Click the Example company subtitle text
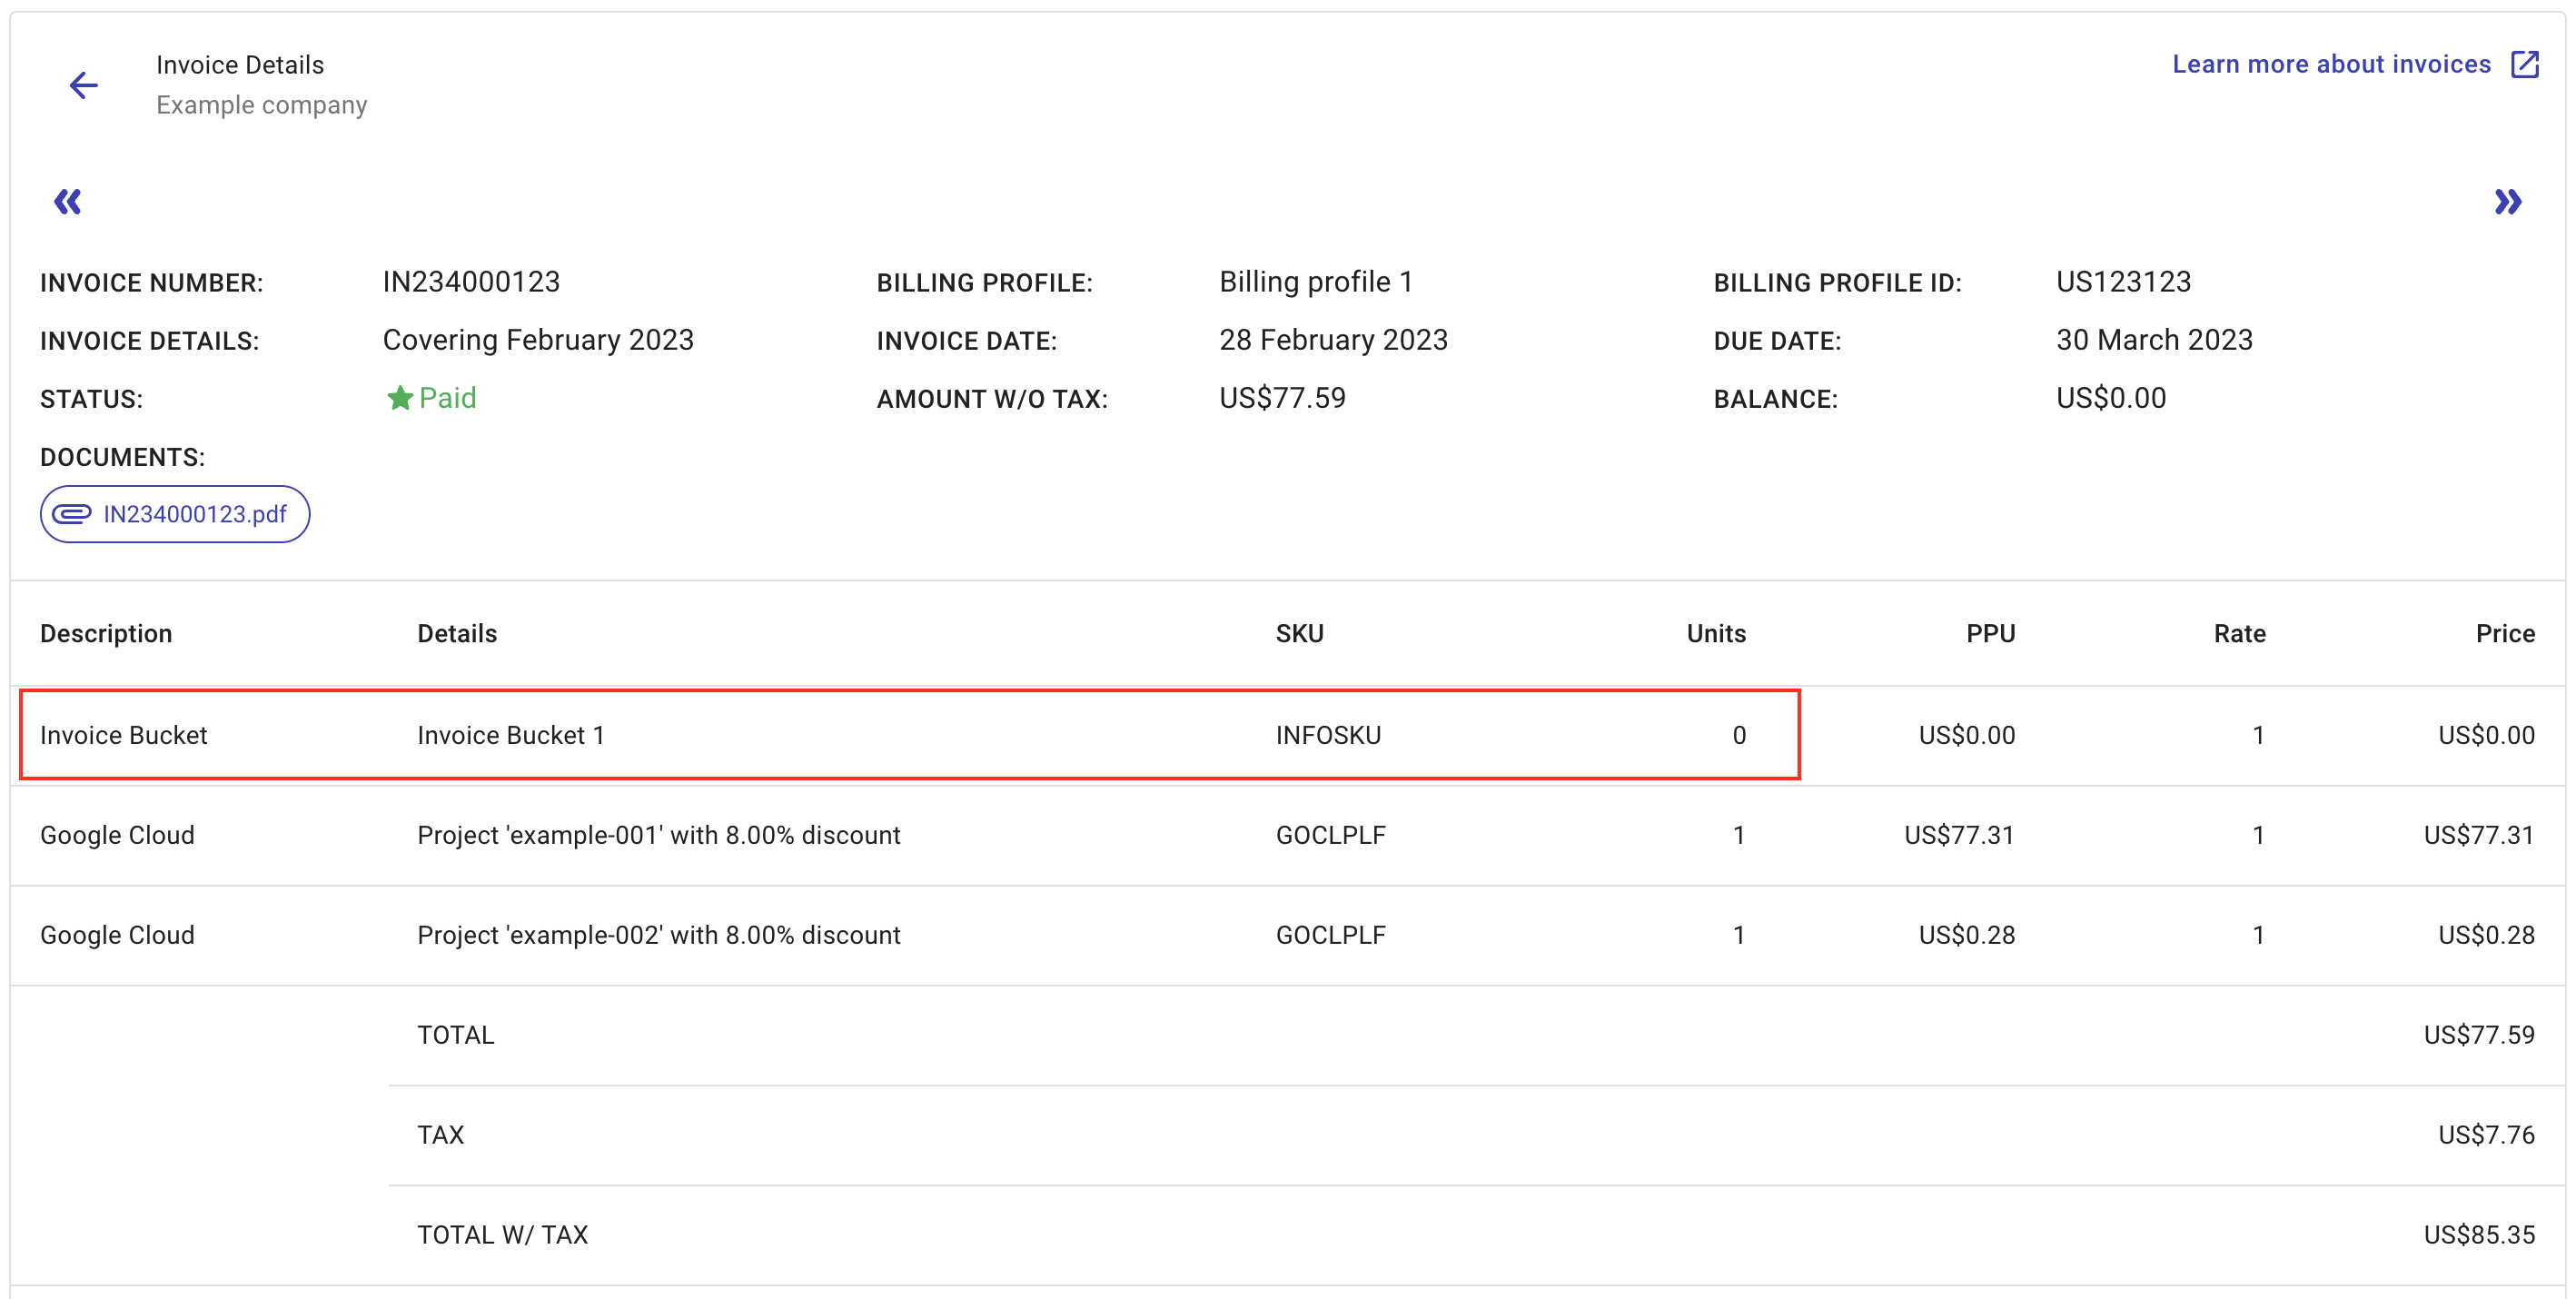The height and width of the screenshot is (1299, 2576). coord(261,104)
